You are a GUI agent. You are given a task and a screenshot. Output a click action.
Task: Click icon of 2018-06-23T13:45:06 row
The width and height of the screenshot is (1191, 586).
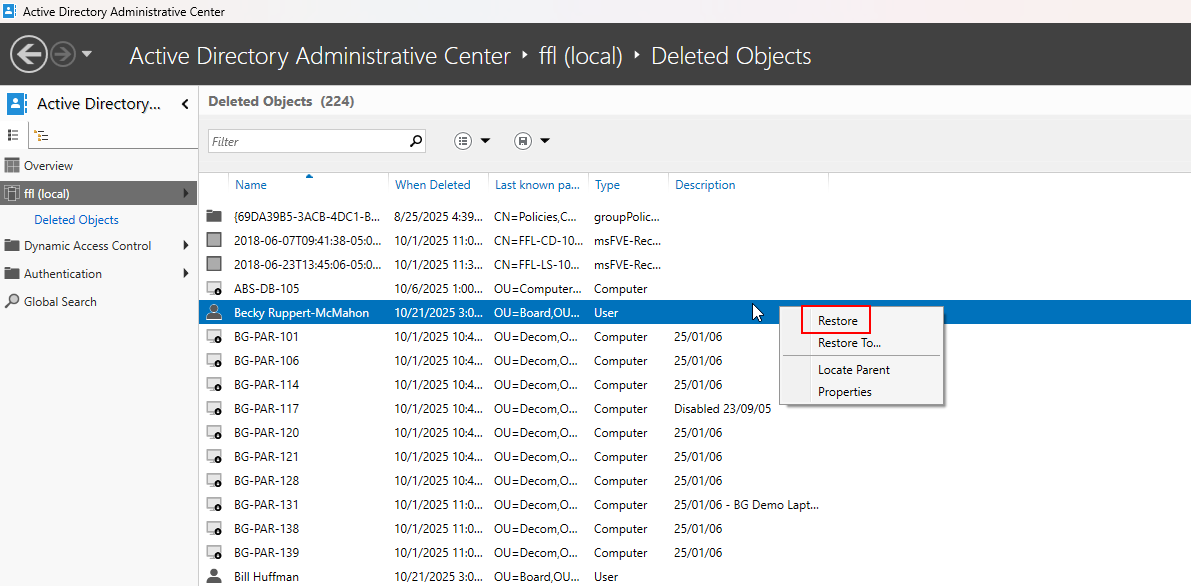pyautogui.click(x=213, y=264)
